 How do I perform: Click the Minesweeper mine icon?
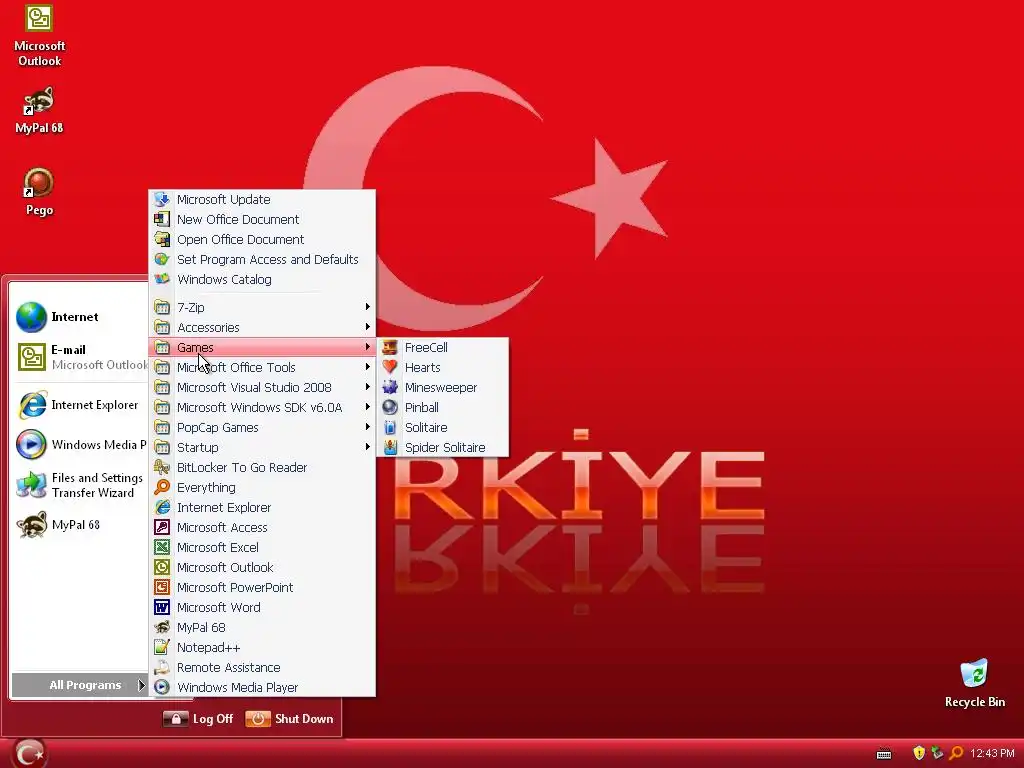(390, 387)
